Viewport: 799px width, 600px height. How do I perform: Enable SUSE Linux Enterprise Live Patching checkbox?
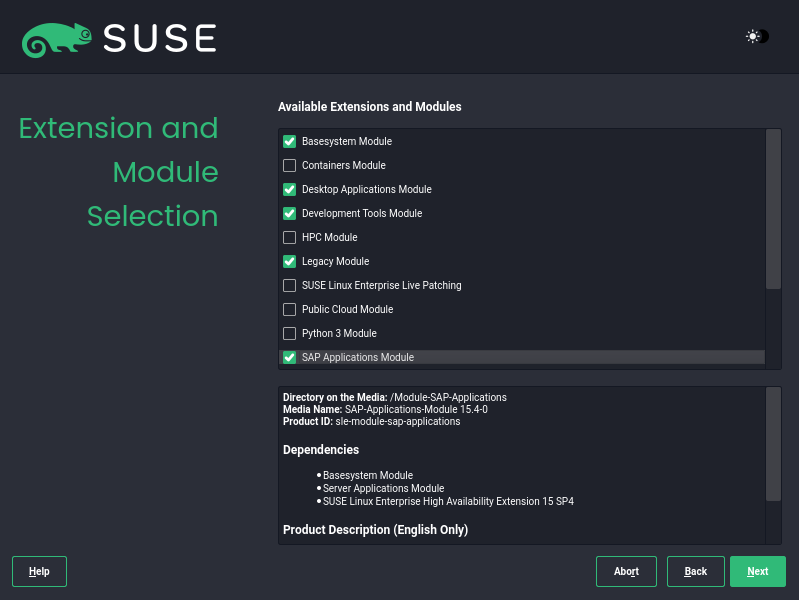coord(289,285)
